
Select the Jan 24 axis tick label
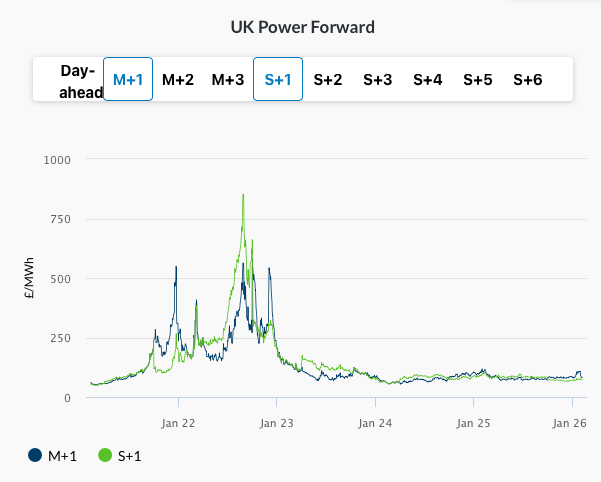pyautogui.click(x=375, y=423)
